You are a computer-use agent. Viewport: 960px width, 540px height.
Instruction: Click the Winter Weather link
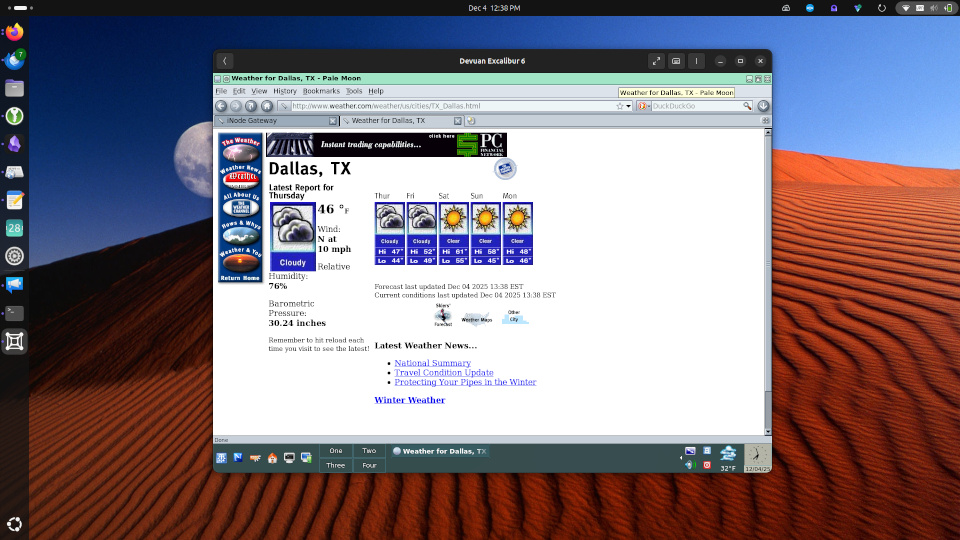pyautogui.click(x=409, y=400)
